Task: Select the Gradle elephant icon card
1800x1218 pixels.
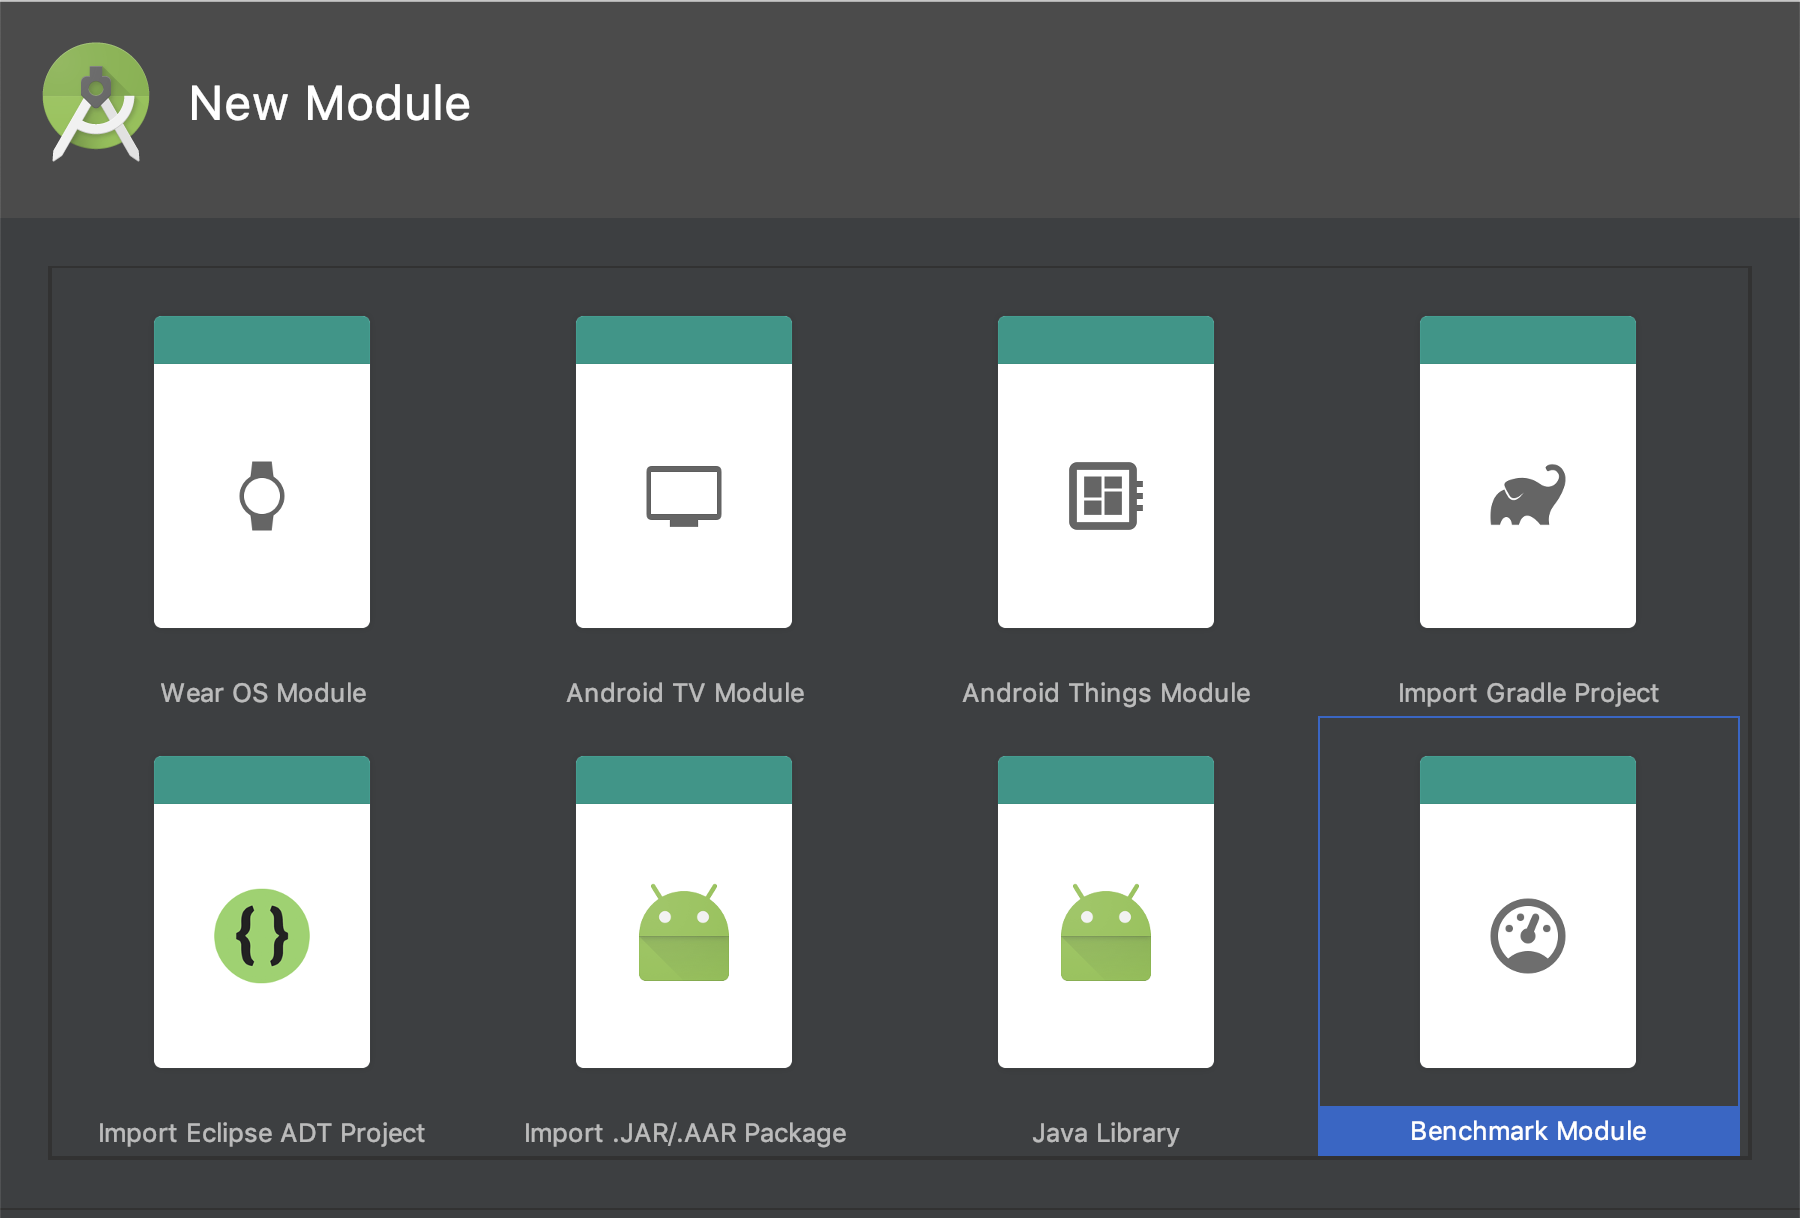Action: click(1528, 472)
